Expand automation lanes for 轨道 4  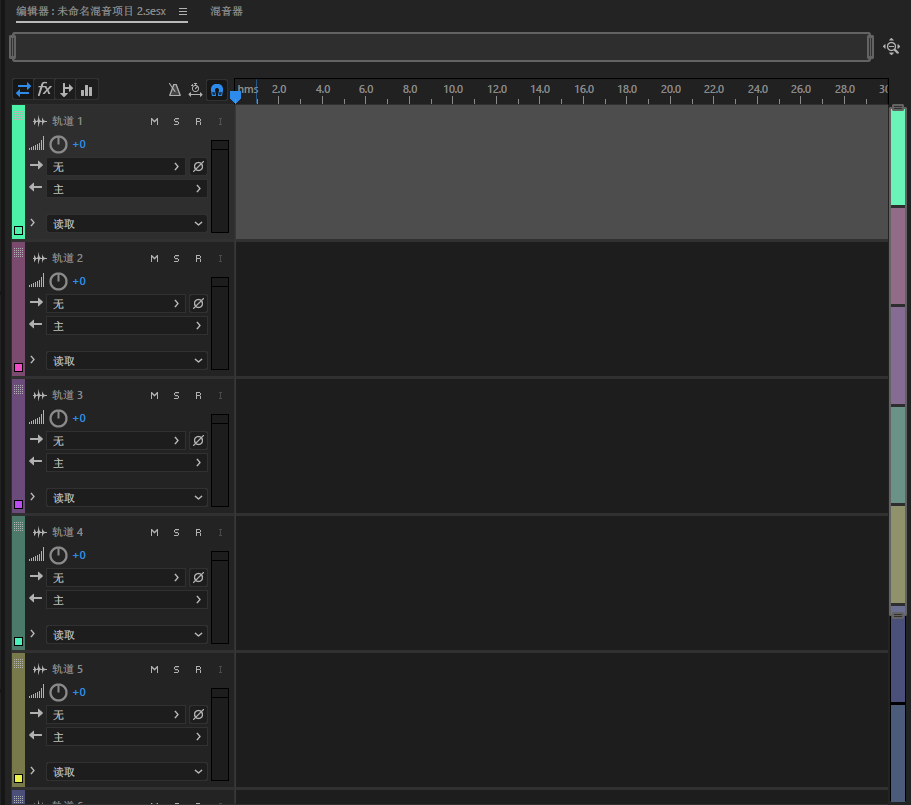(33, 634)
